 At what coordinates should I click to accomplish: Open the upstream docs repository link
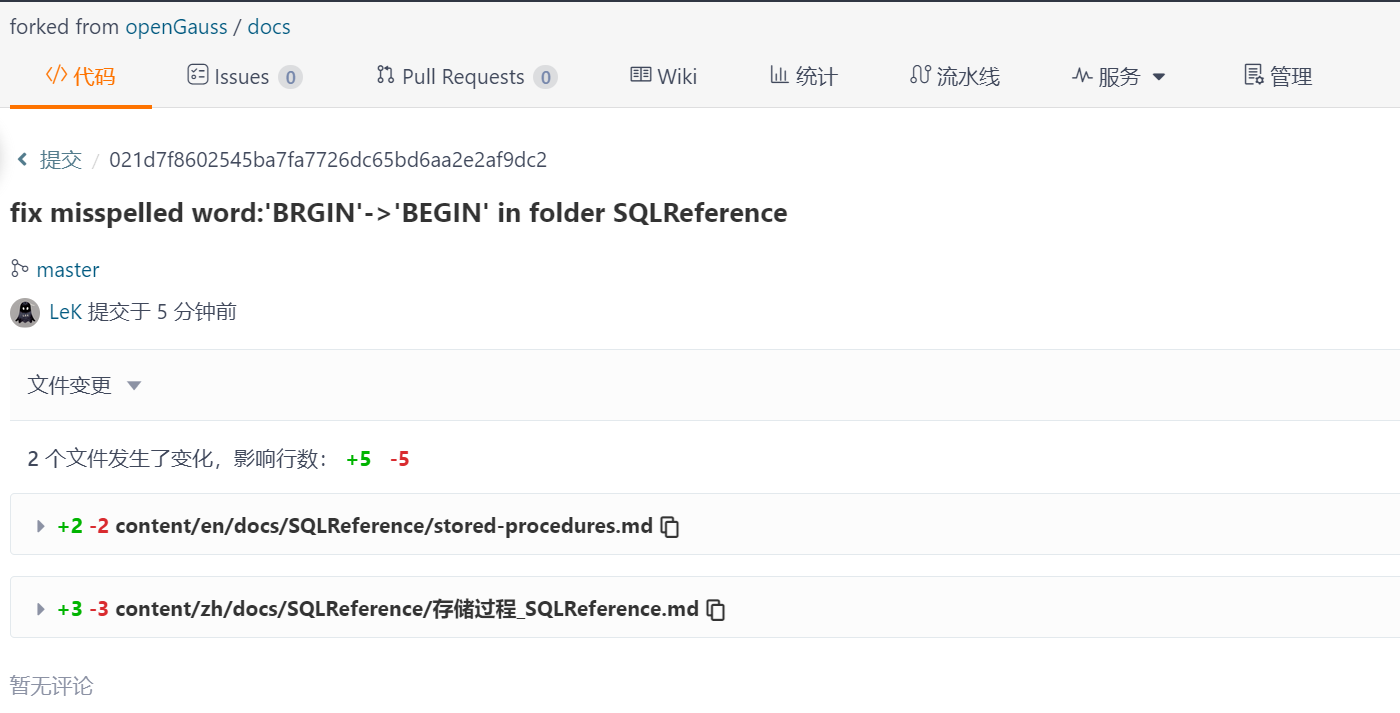click(x=269, y=27)
